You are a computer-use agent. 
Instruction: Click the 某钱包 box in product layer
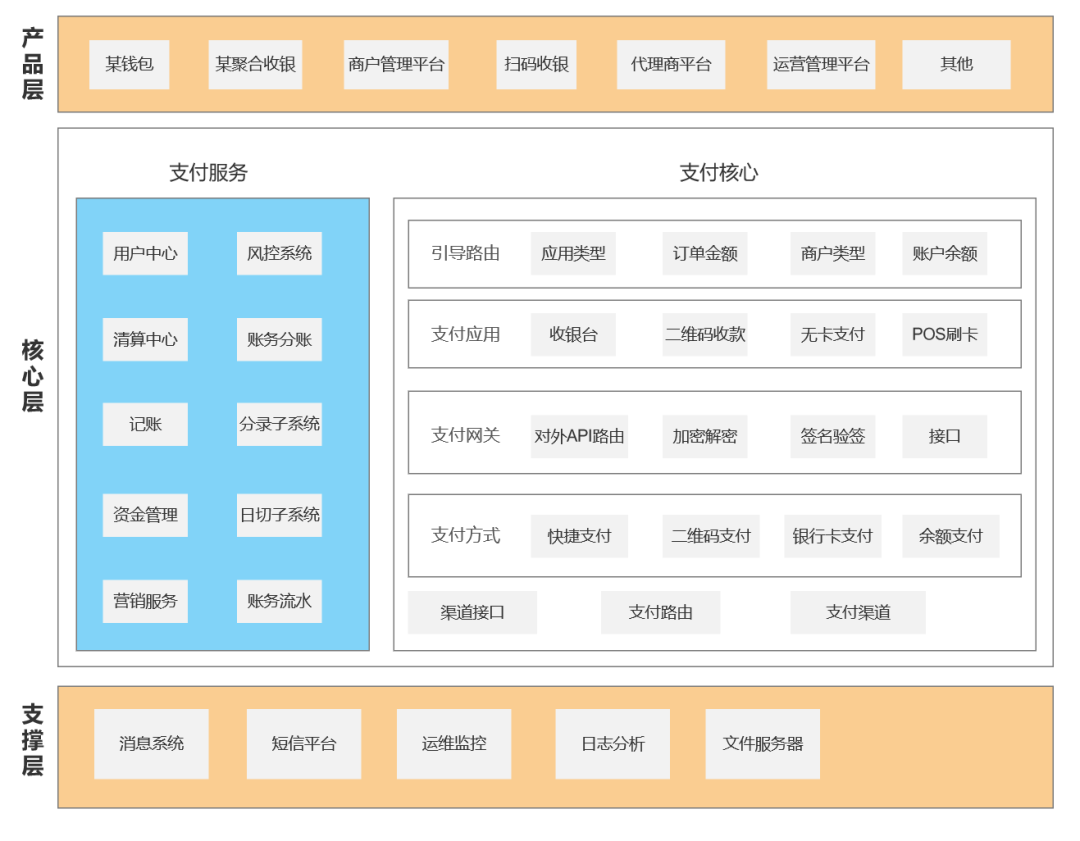click(x=129, y=65)
